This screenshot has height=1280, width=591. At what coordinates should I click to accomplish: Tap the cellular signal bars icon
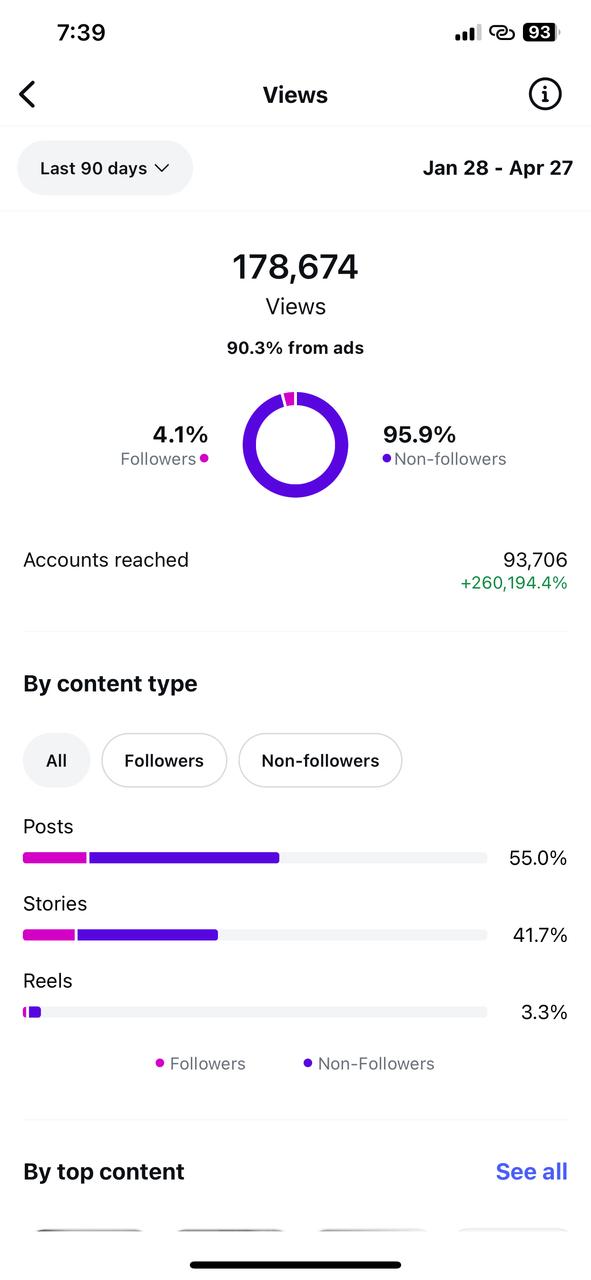(x=467, y=33)
